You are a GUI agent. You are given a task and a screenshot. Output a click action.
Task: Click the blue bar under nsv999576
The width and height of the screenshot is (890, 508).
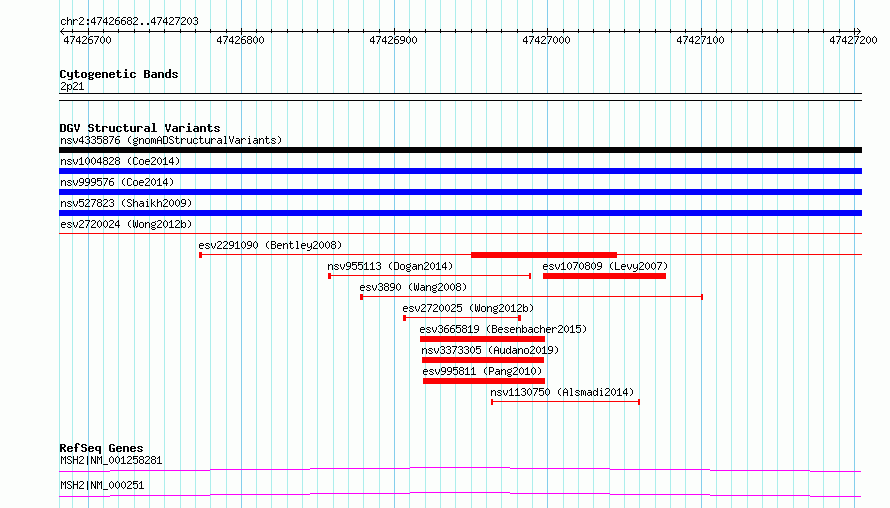click(460, 192)
